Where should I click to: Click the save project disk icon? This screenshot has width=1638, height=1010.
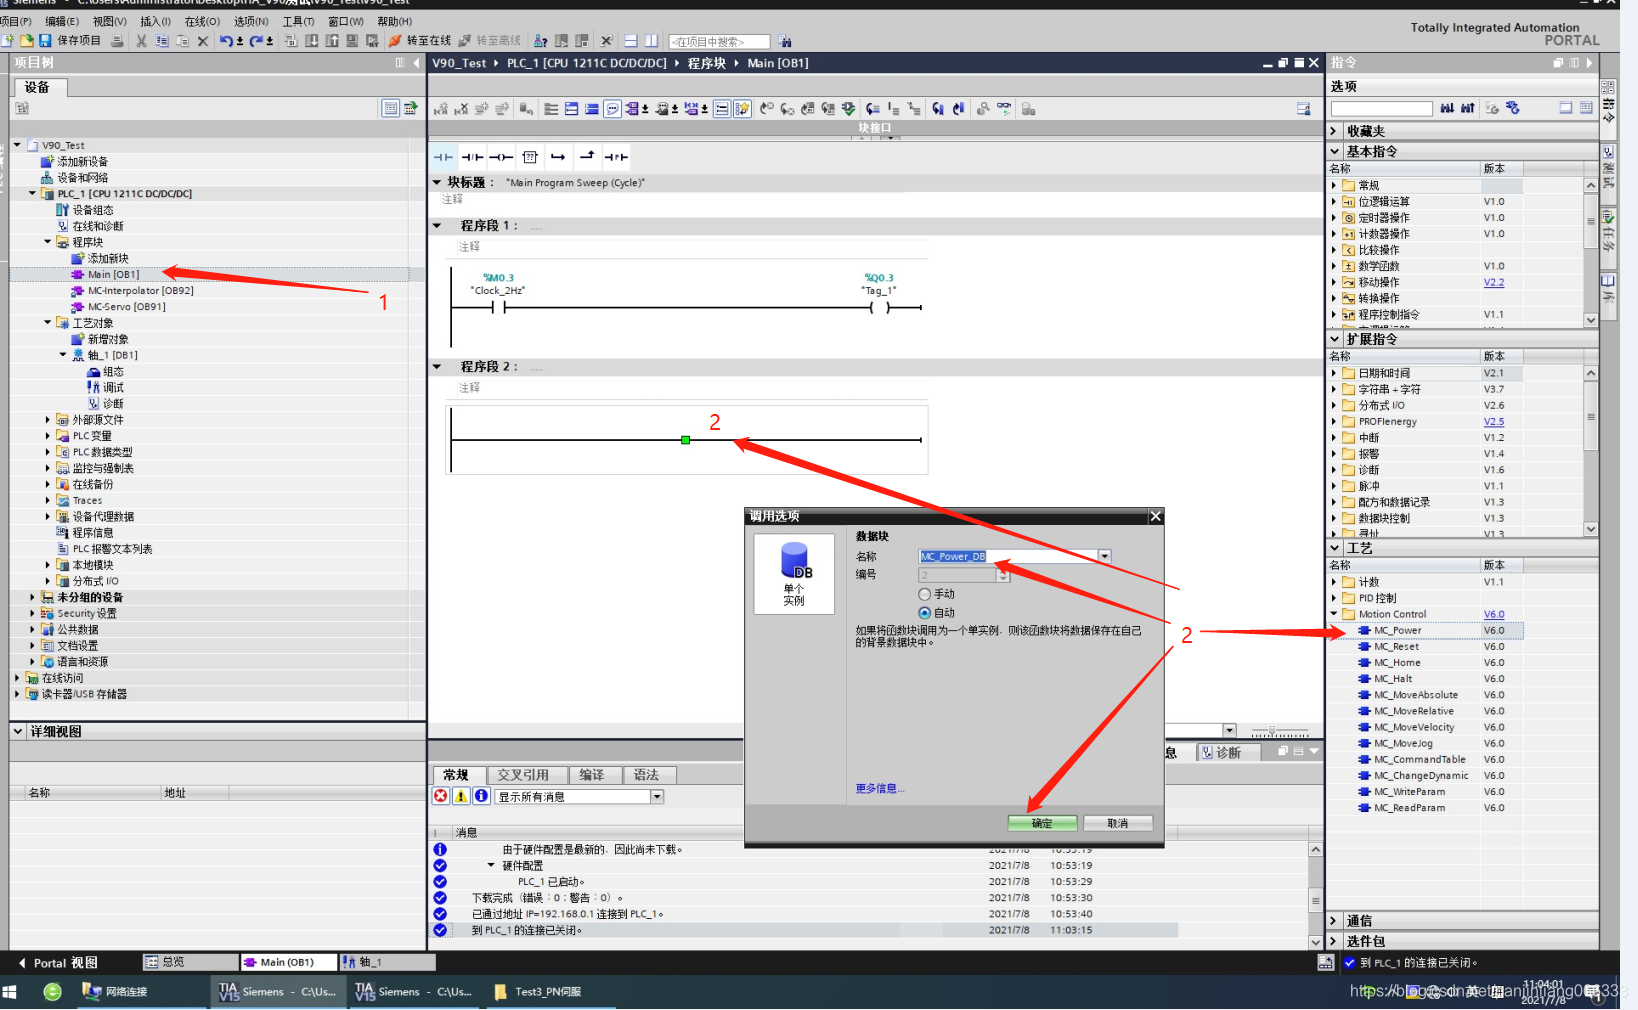45,41
